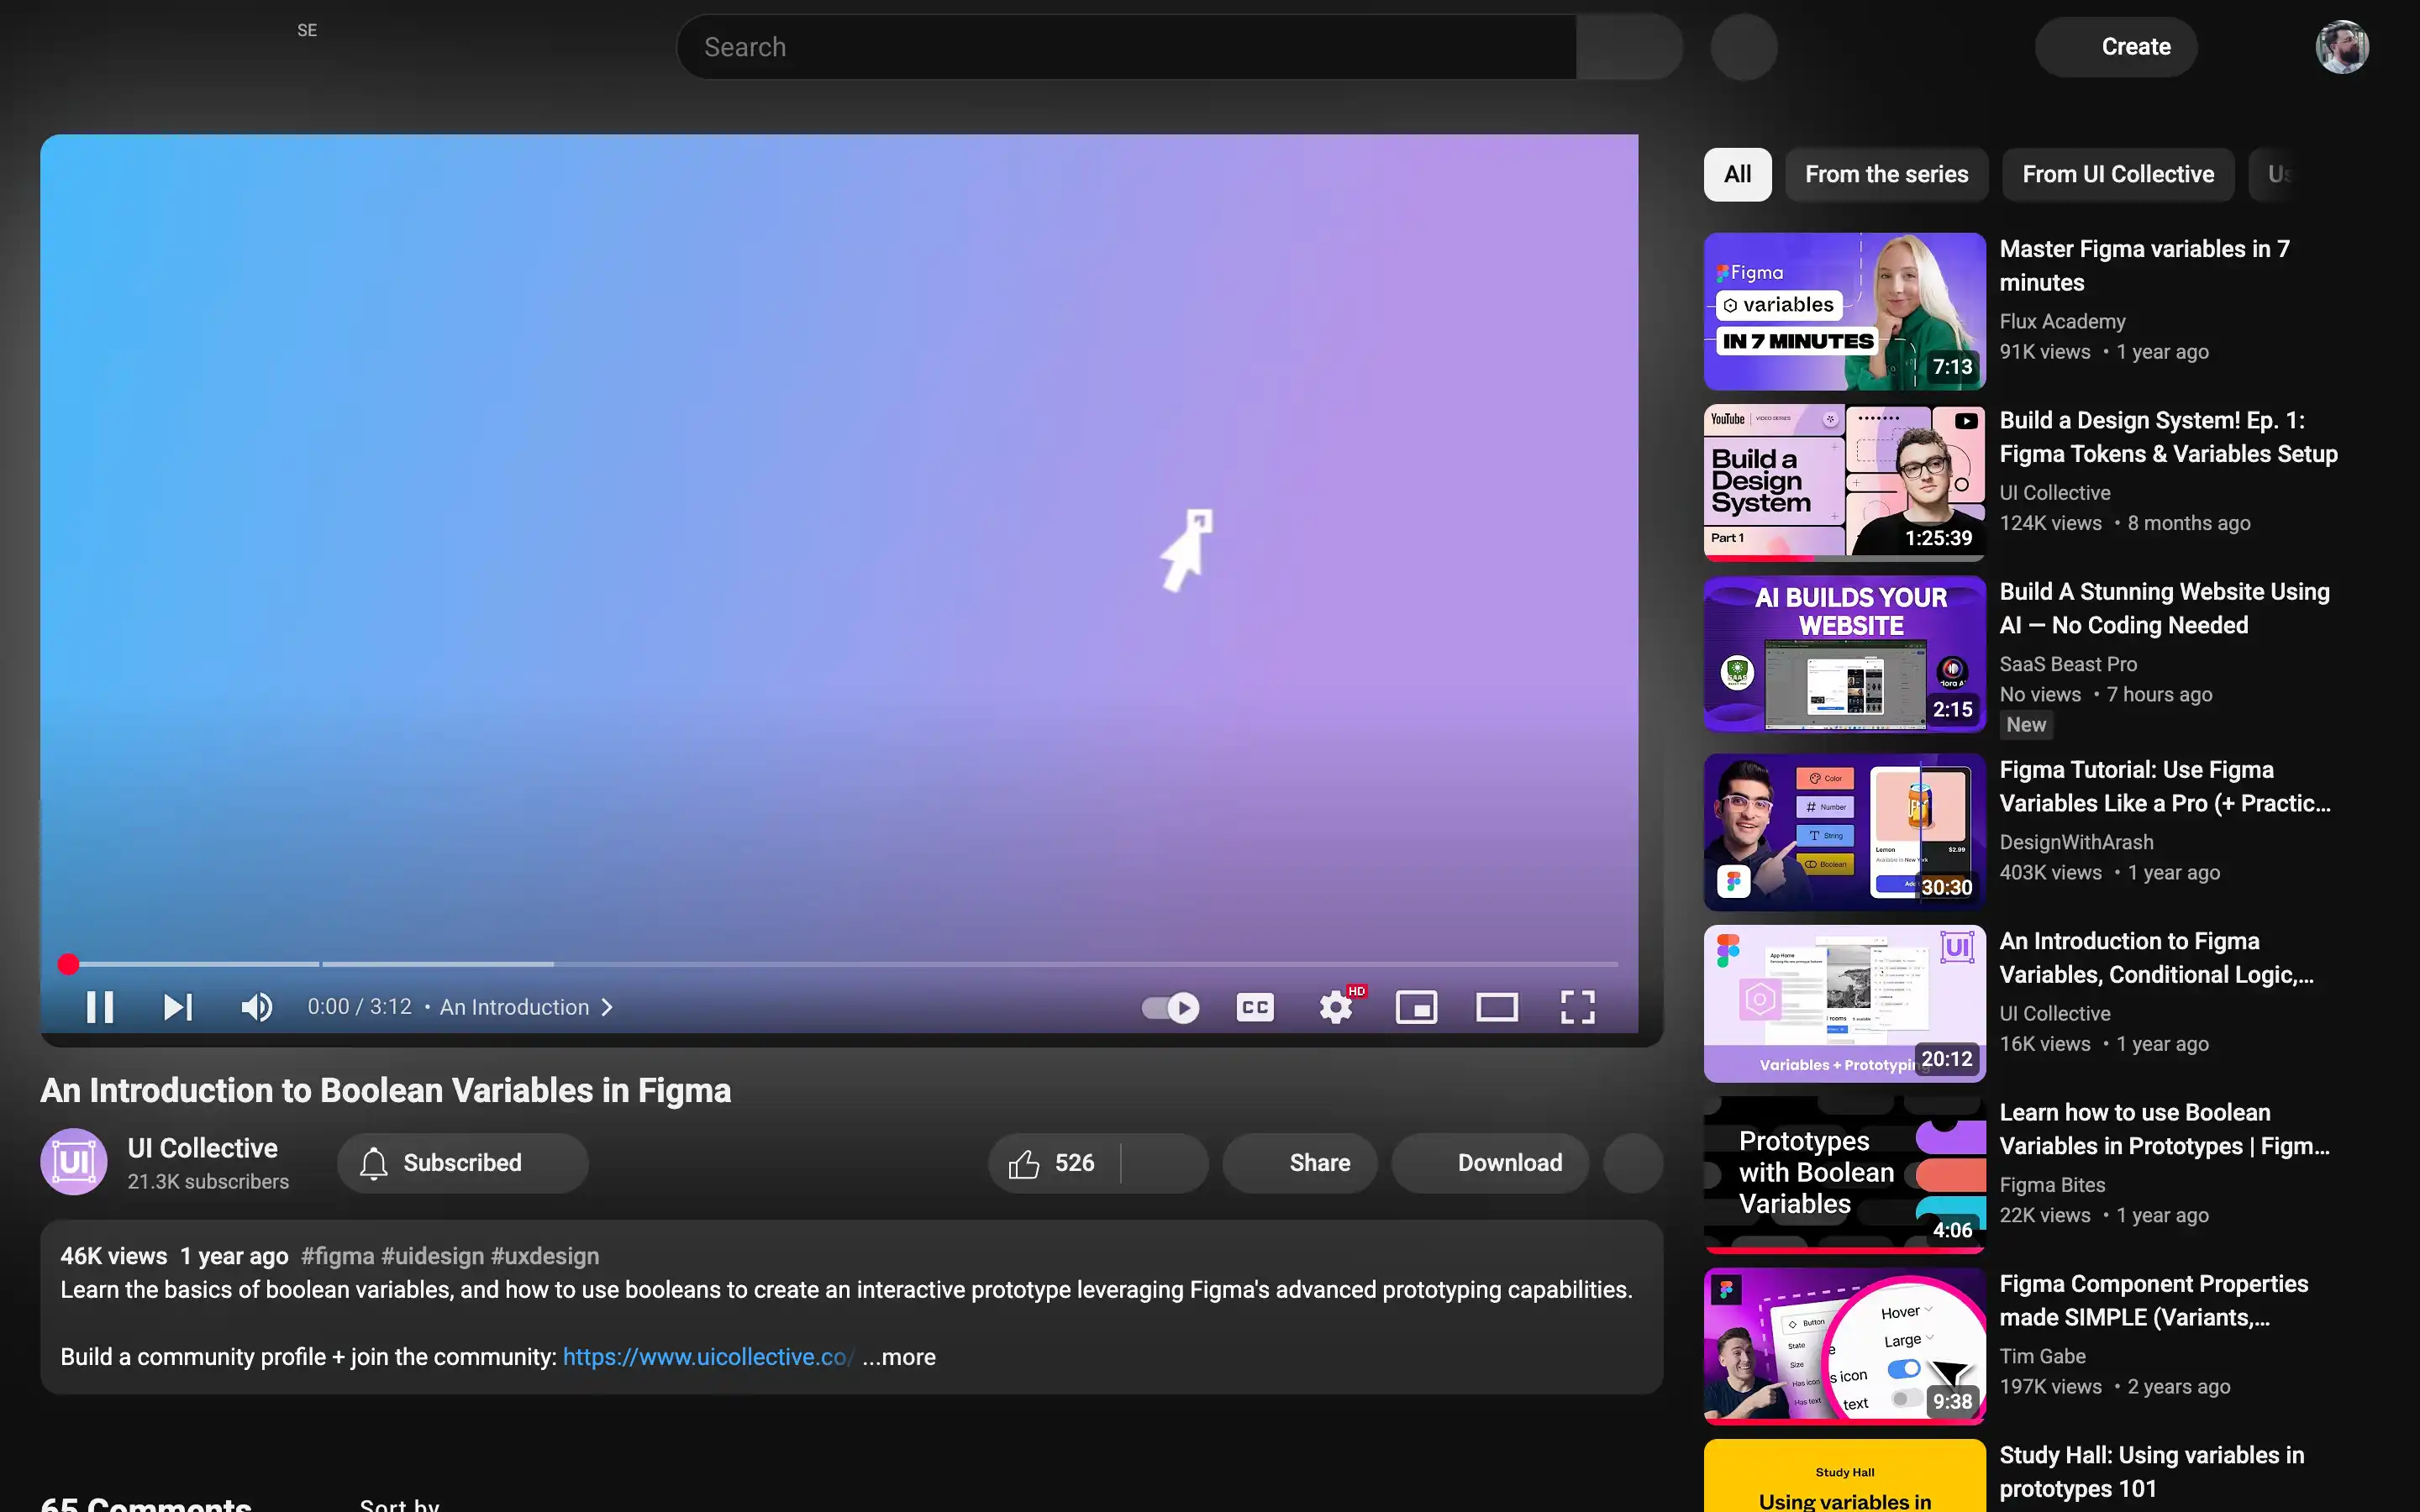The image size is (2420, 1512).
Task: Open Study Hall Using variables thumbnail
Action: point(1844,1476)
